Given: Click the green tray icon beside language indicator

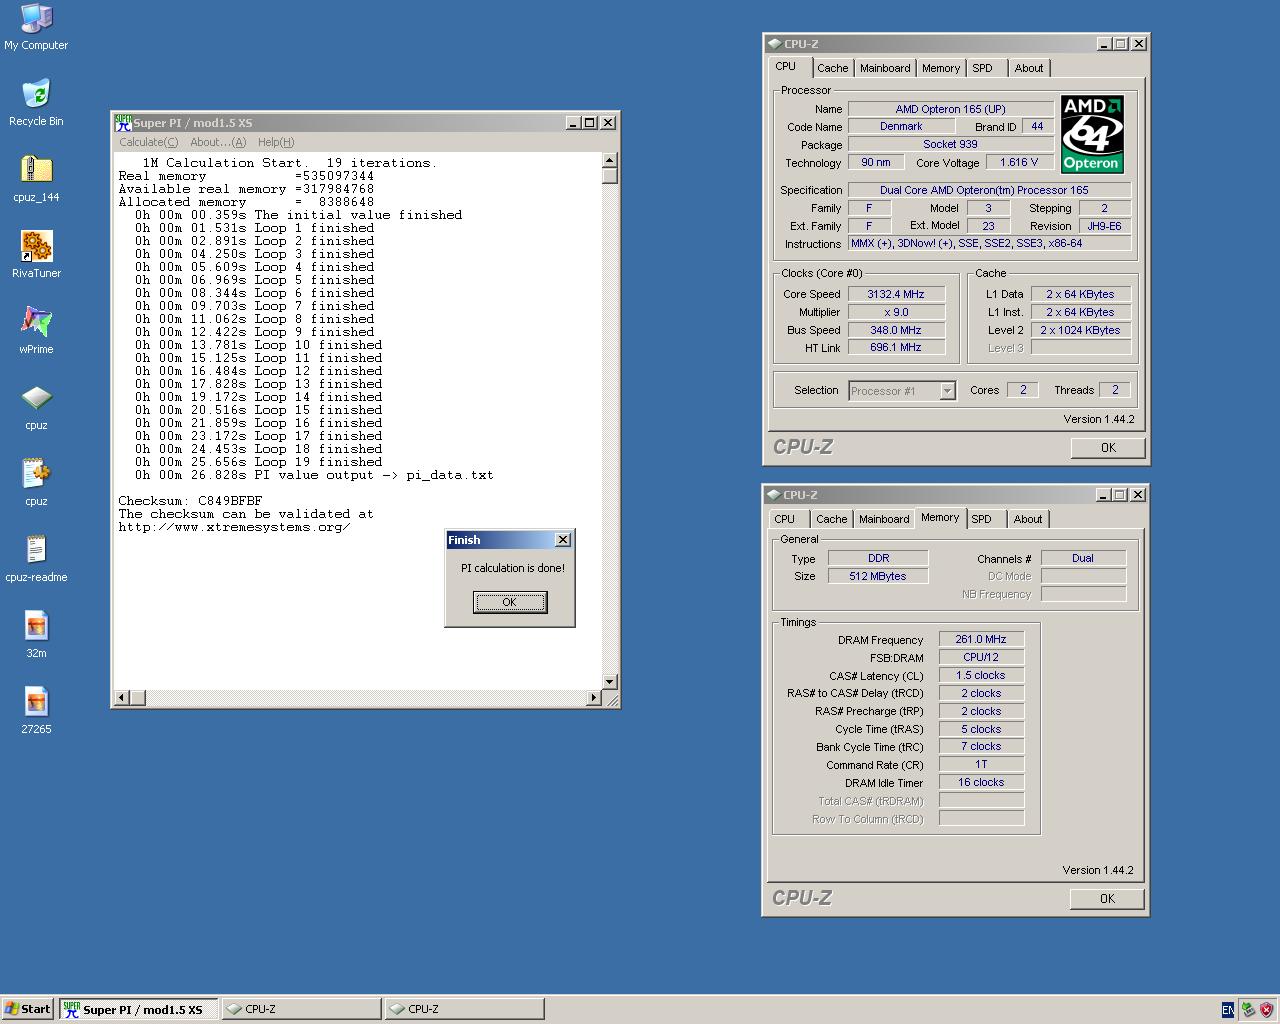Looking at the screenshot, I should click(x=1247, y=1010).
